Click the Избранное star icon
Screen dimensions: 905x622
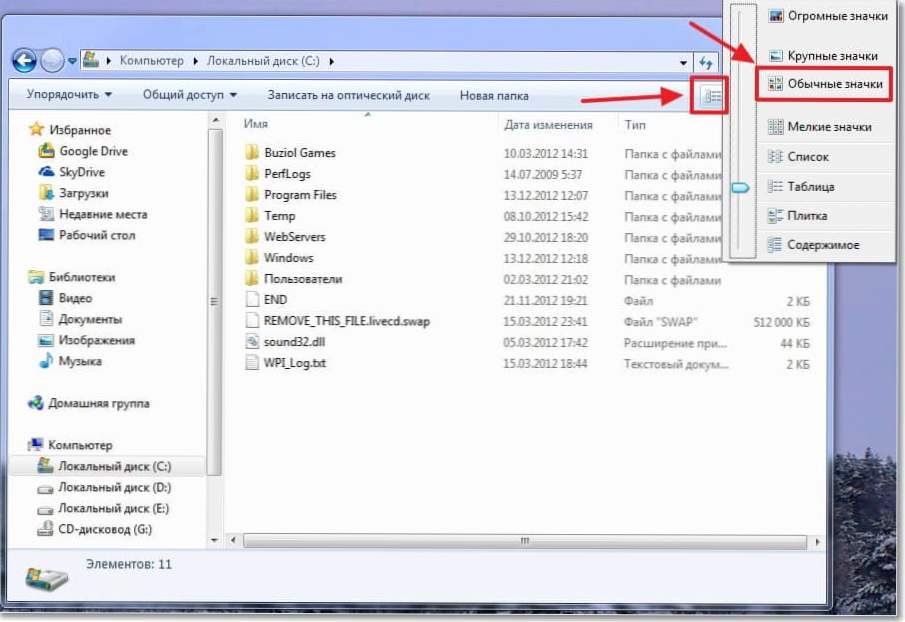[x=36, y=129]
